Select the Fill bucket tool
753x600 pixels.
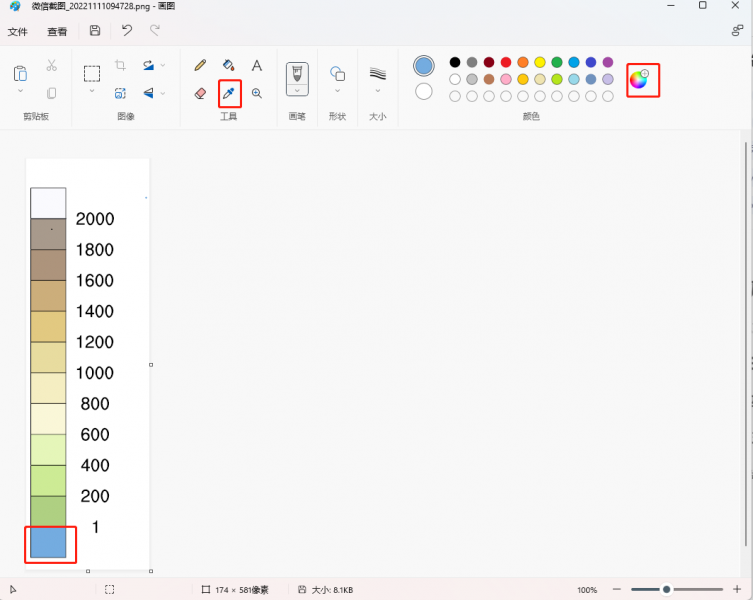coord(229,65)
